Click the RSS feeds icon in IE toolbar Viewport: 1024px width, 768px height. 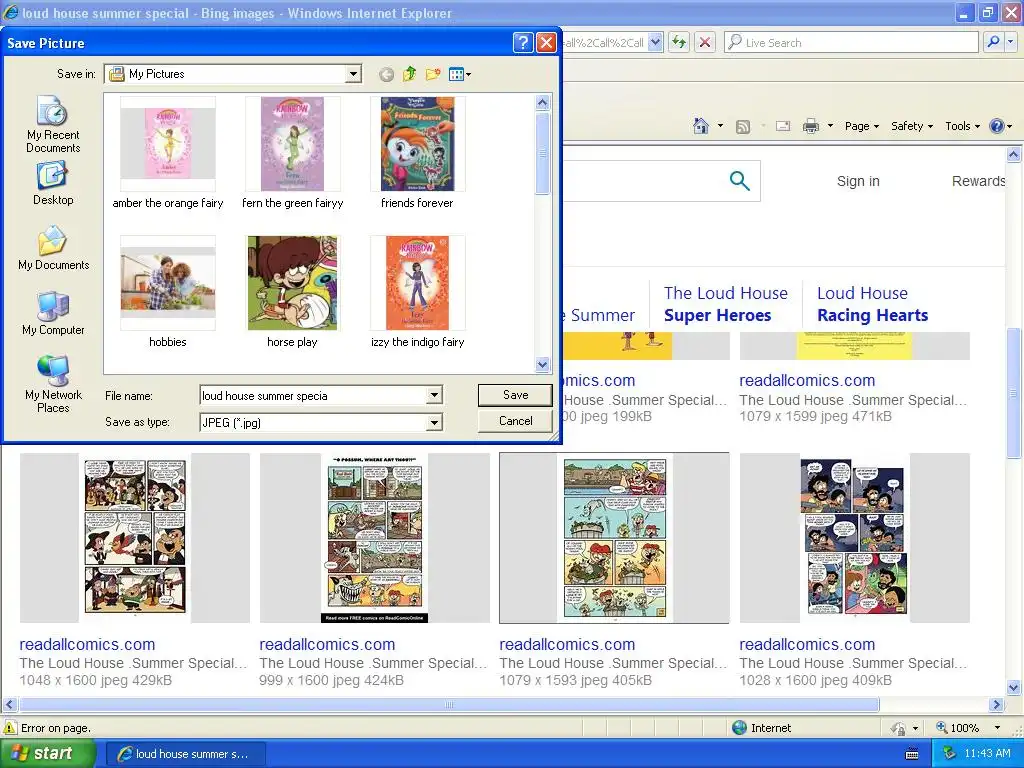pos(743,127)
